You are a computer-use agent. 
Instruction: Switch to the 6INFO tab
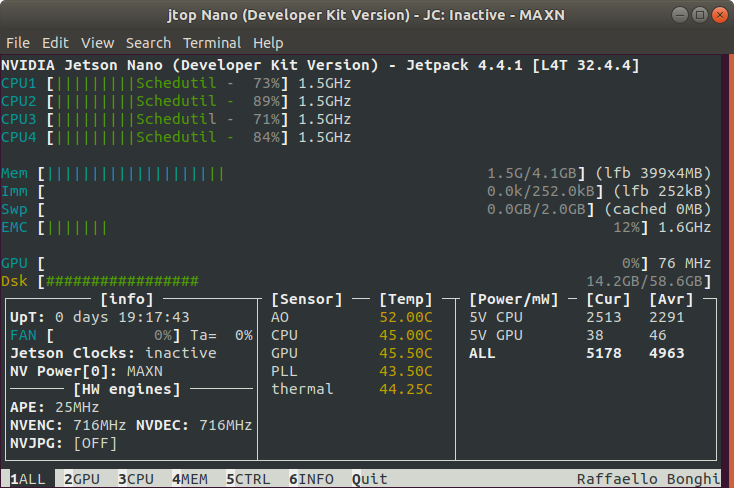[311, 479]
